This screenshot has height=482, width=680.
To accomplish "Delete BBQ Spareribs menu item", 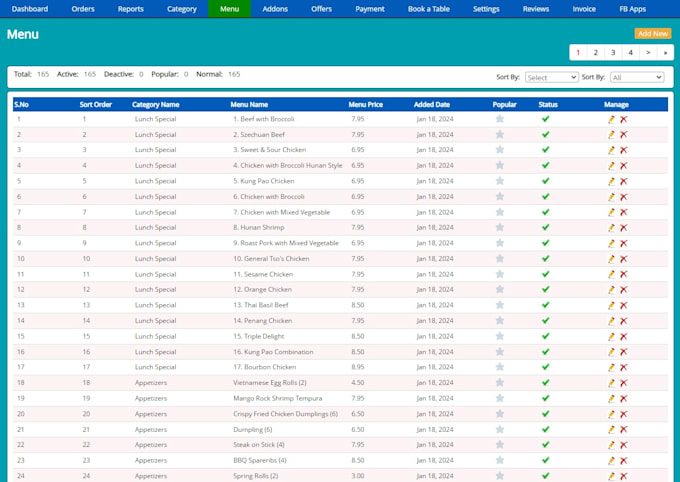I will click(624, 461).
